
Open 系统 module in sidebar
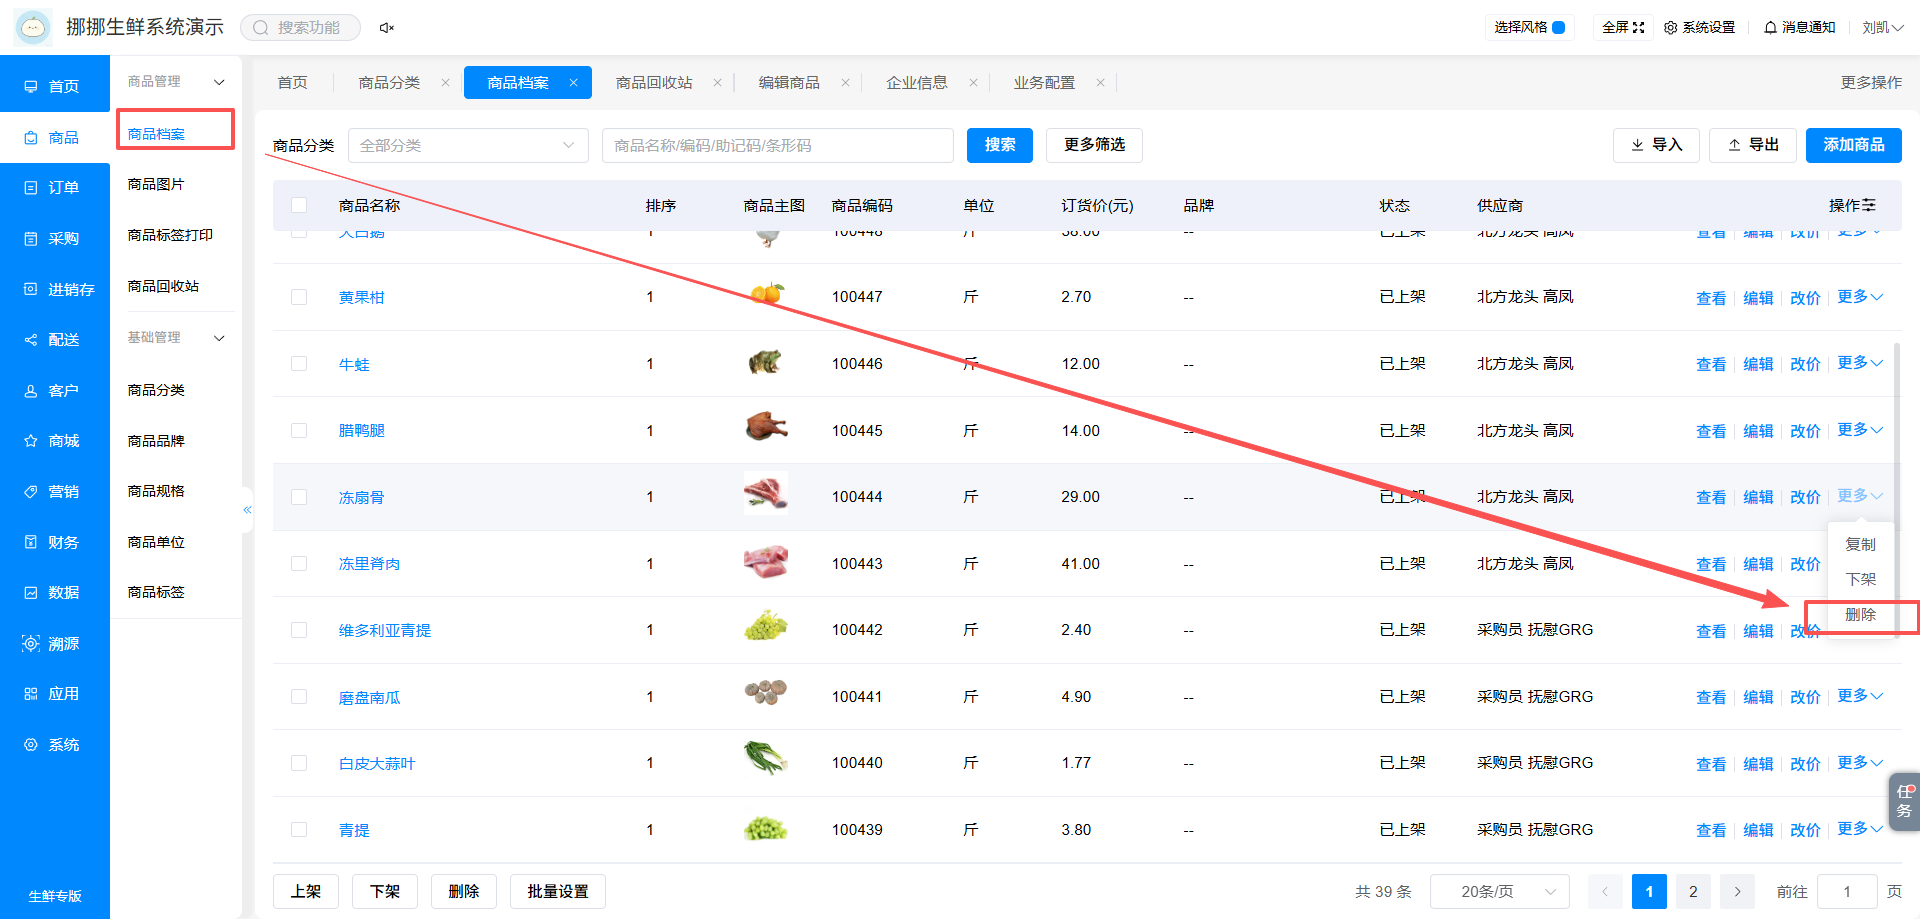(x=54, y=744)
